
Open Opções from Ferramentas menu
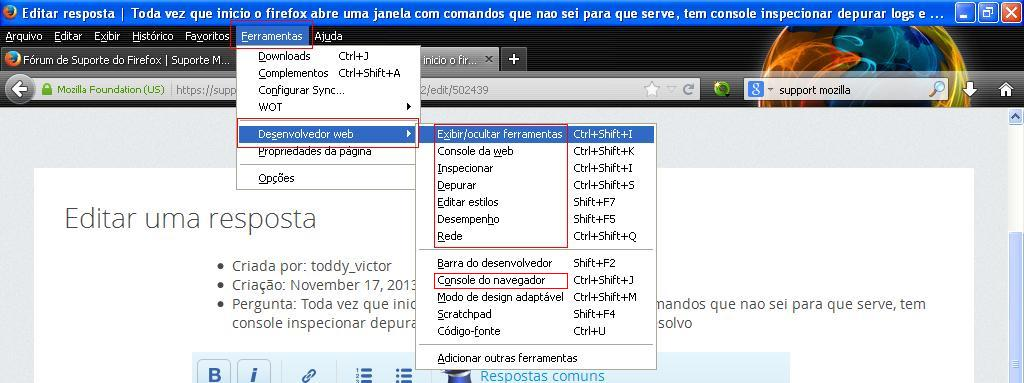click(x=328, y=178)
